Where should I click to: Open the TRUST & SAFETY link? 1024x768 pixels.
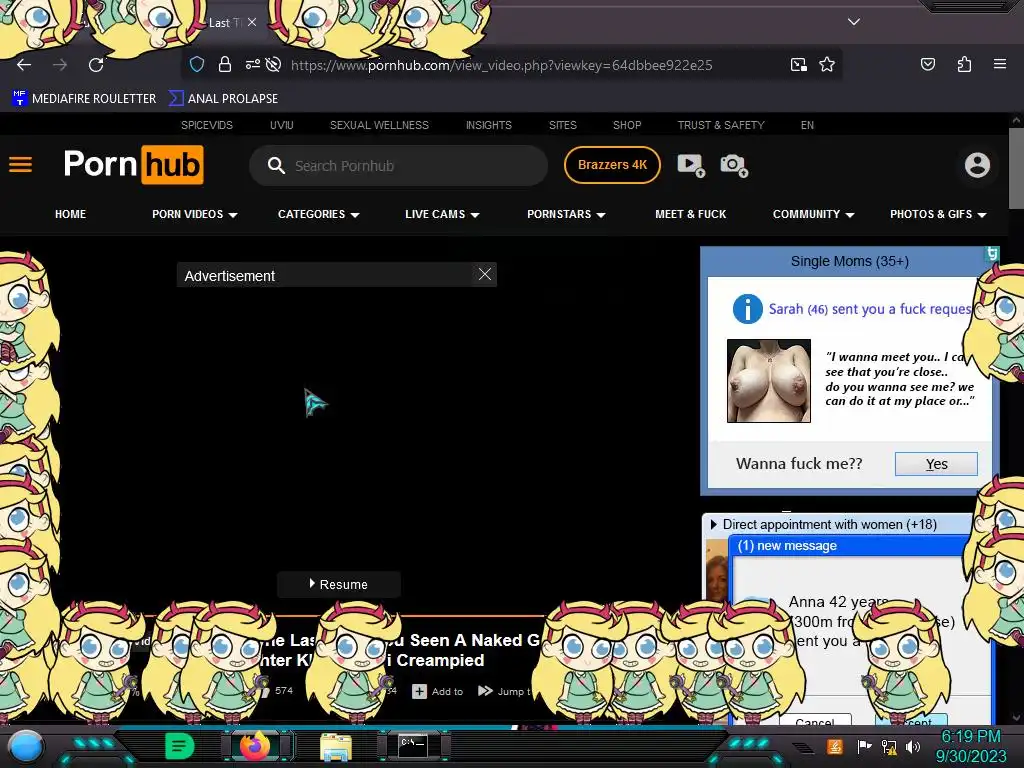point(721,125)
